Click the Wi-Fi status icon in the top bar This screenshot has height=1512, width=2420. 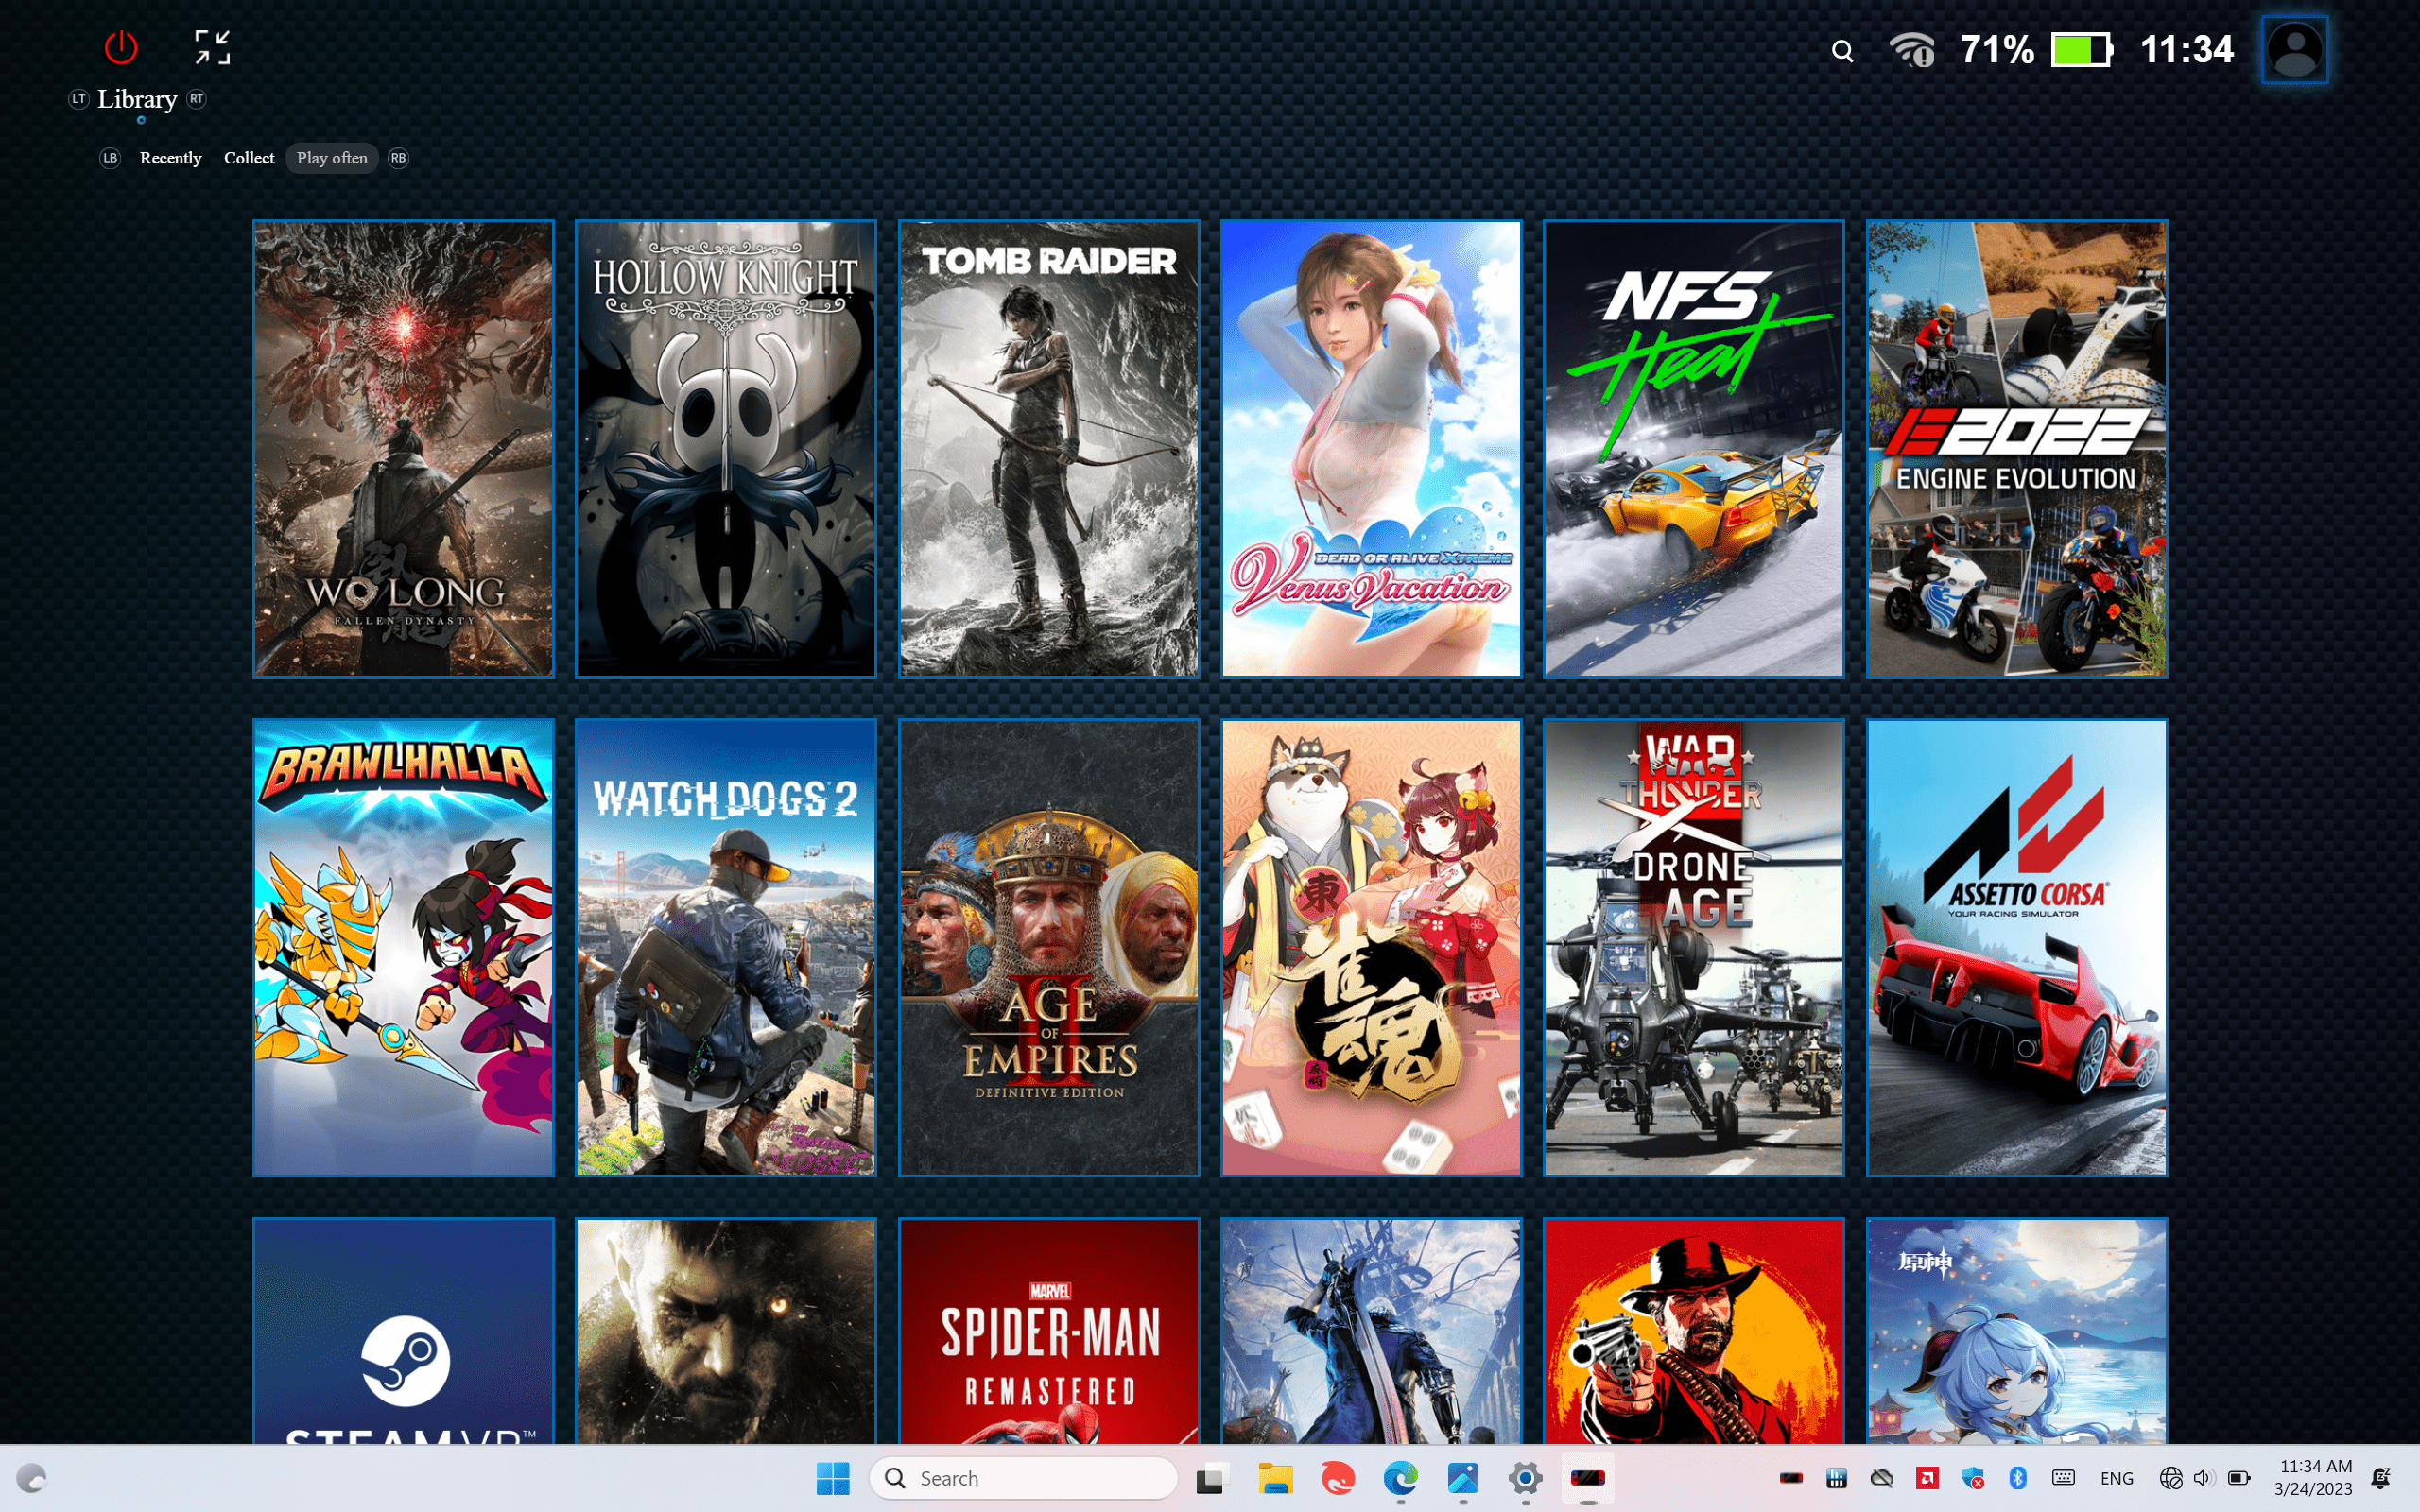click(x=1914, y=49)
